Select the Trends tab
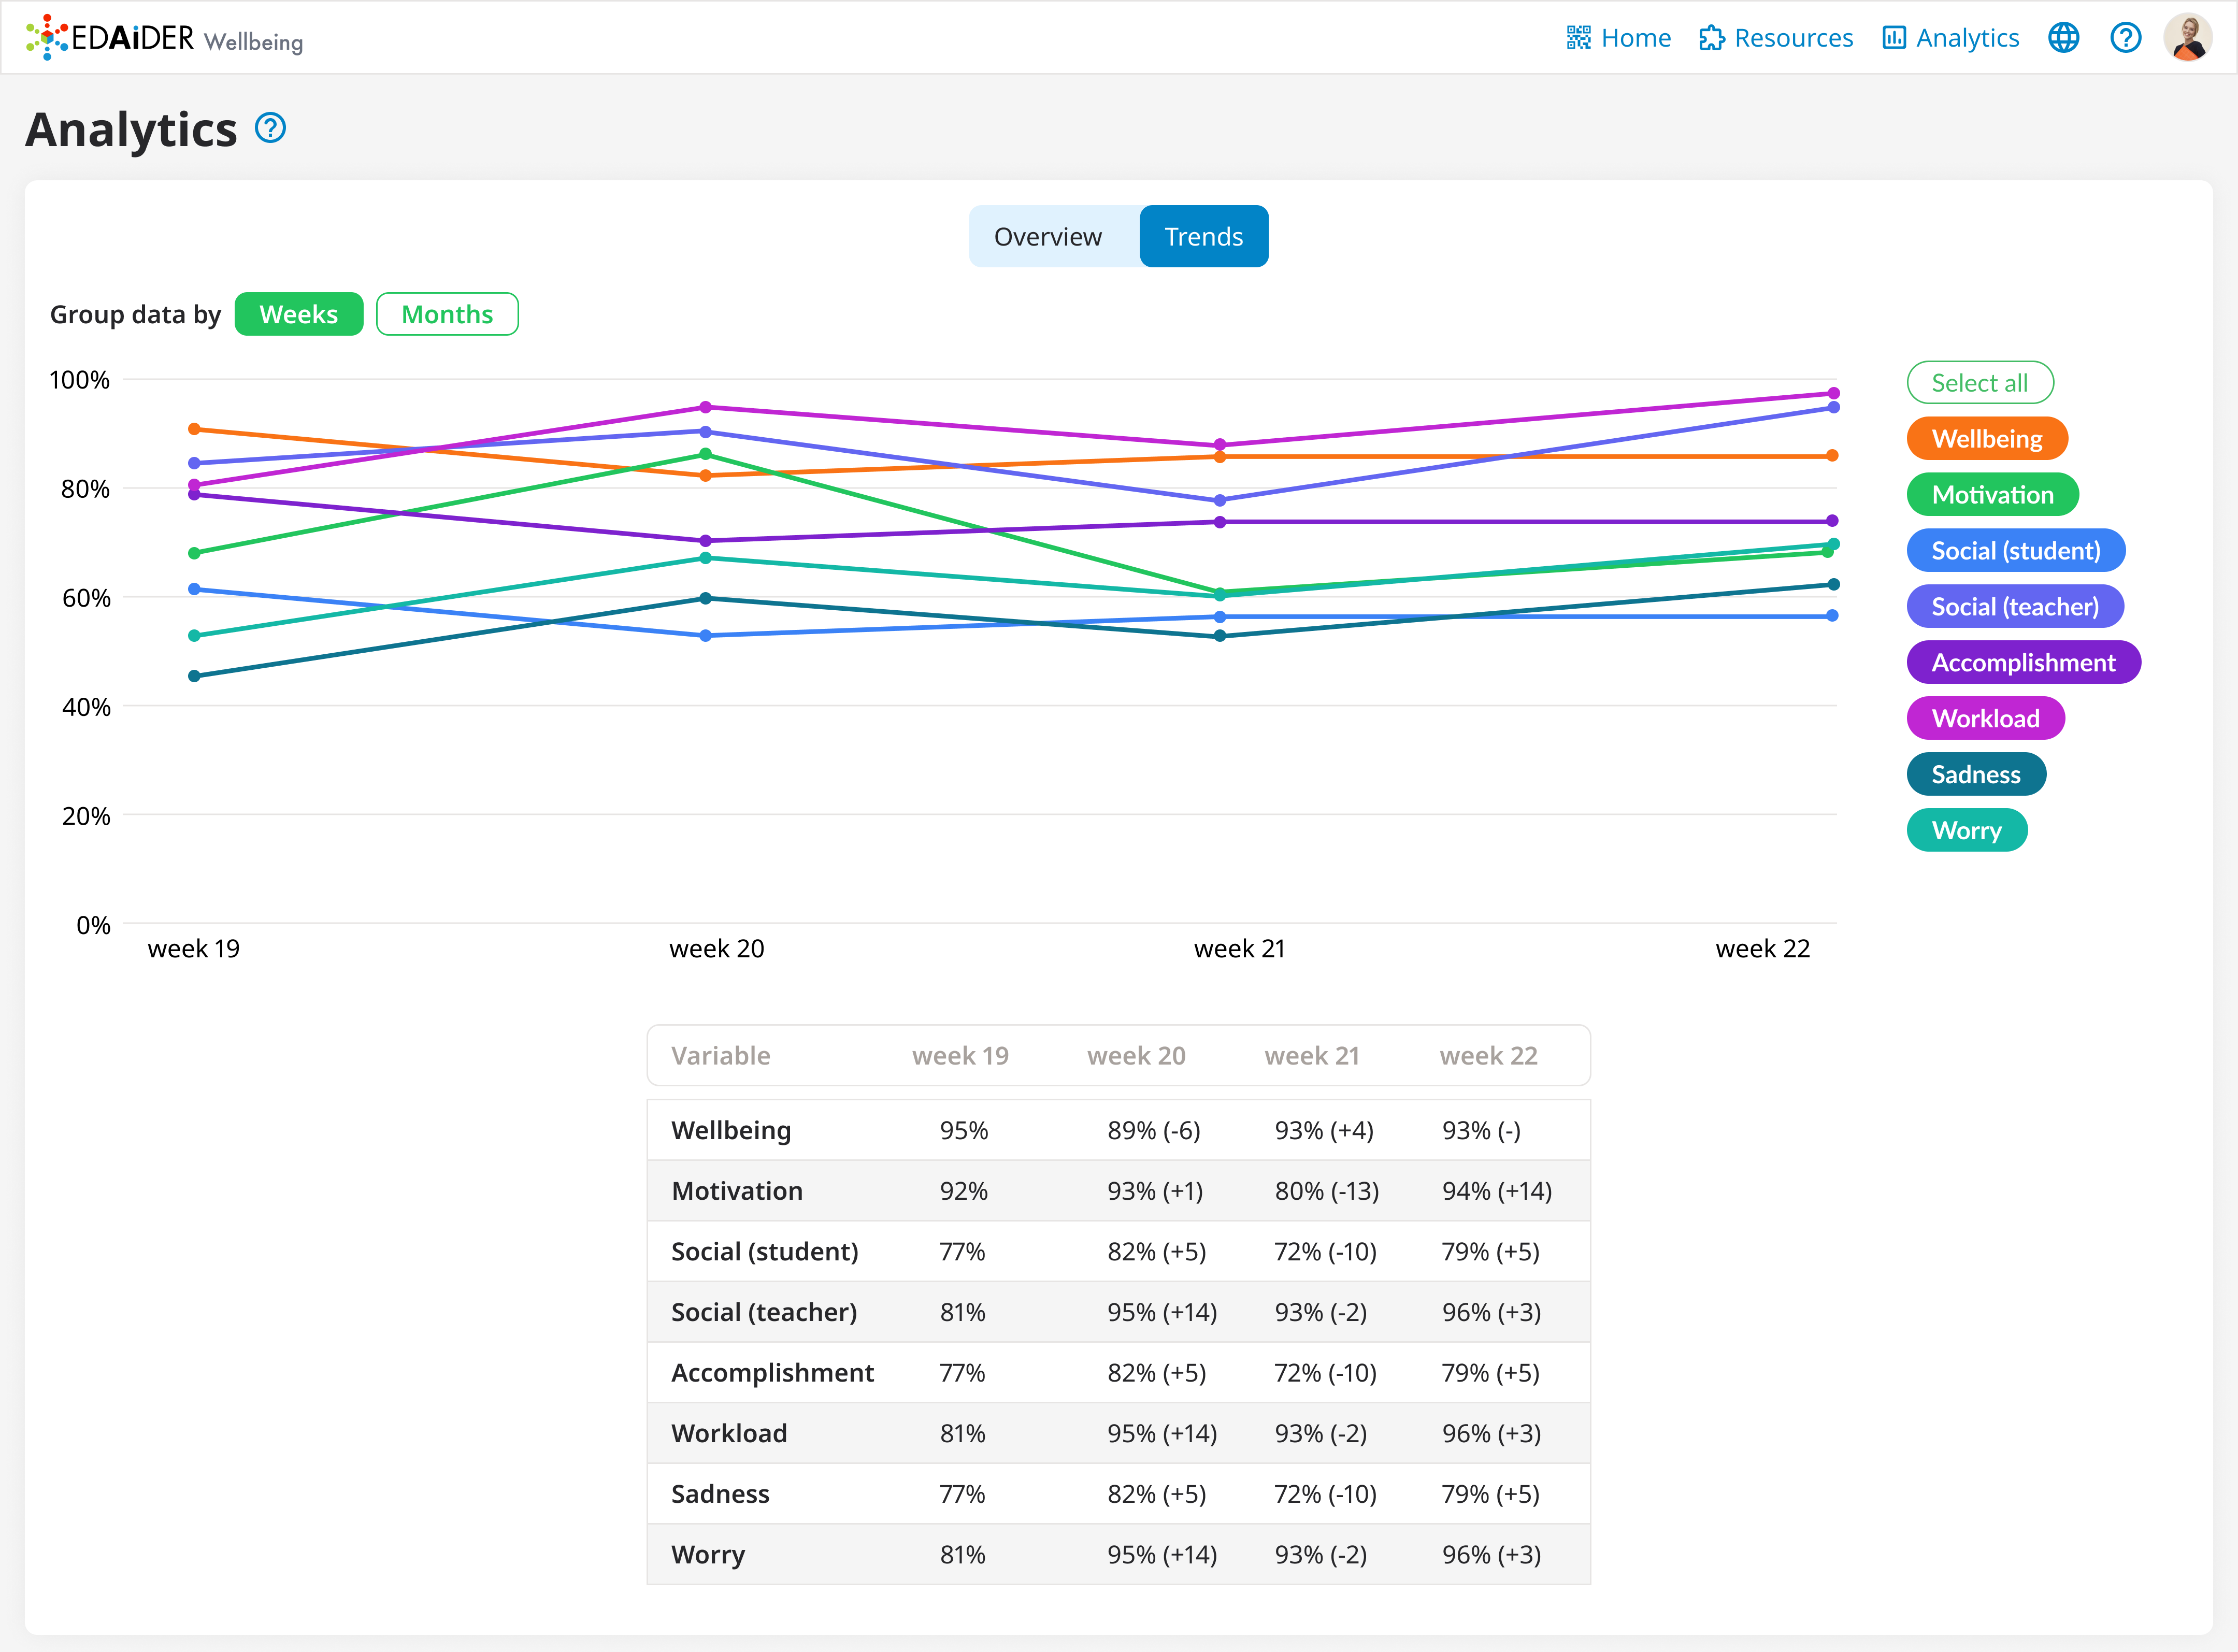 pos(1203,237)
